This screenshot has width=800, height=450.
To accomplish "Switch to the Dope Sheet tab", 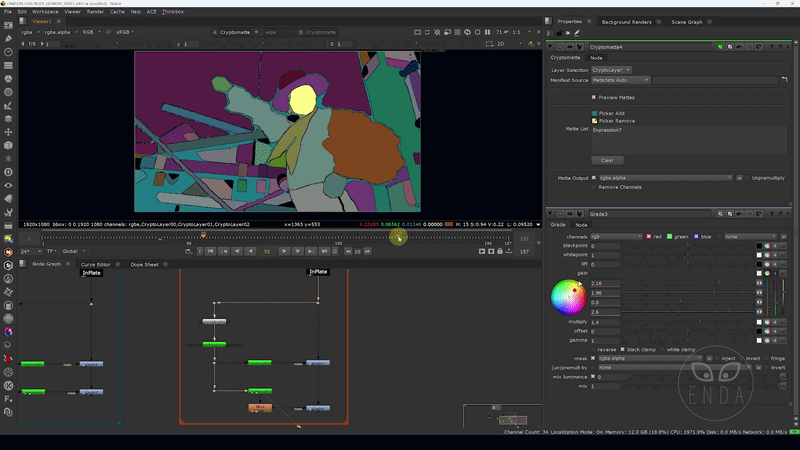I will 144,264.
